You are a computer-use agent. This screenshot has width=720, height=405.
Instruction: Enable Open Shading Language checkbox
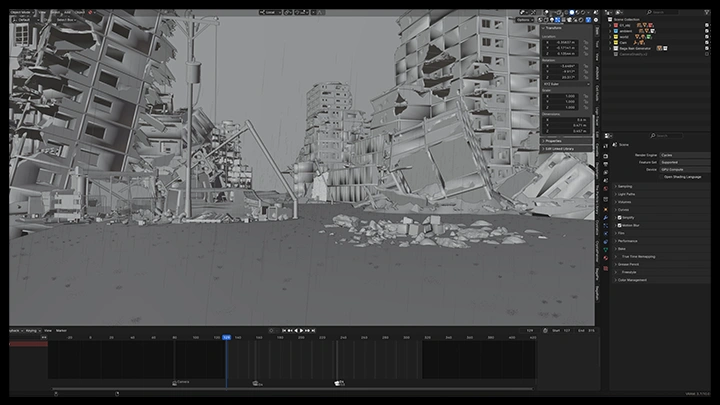coord(662,177)
